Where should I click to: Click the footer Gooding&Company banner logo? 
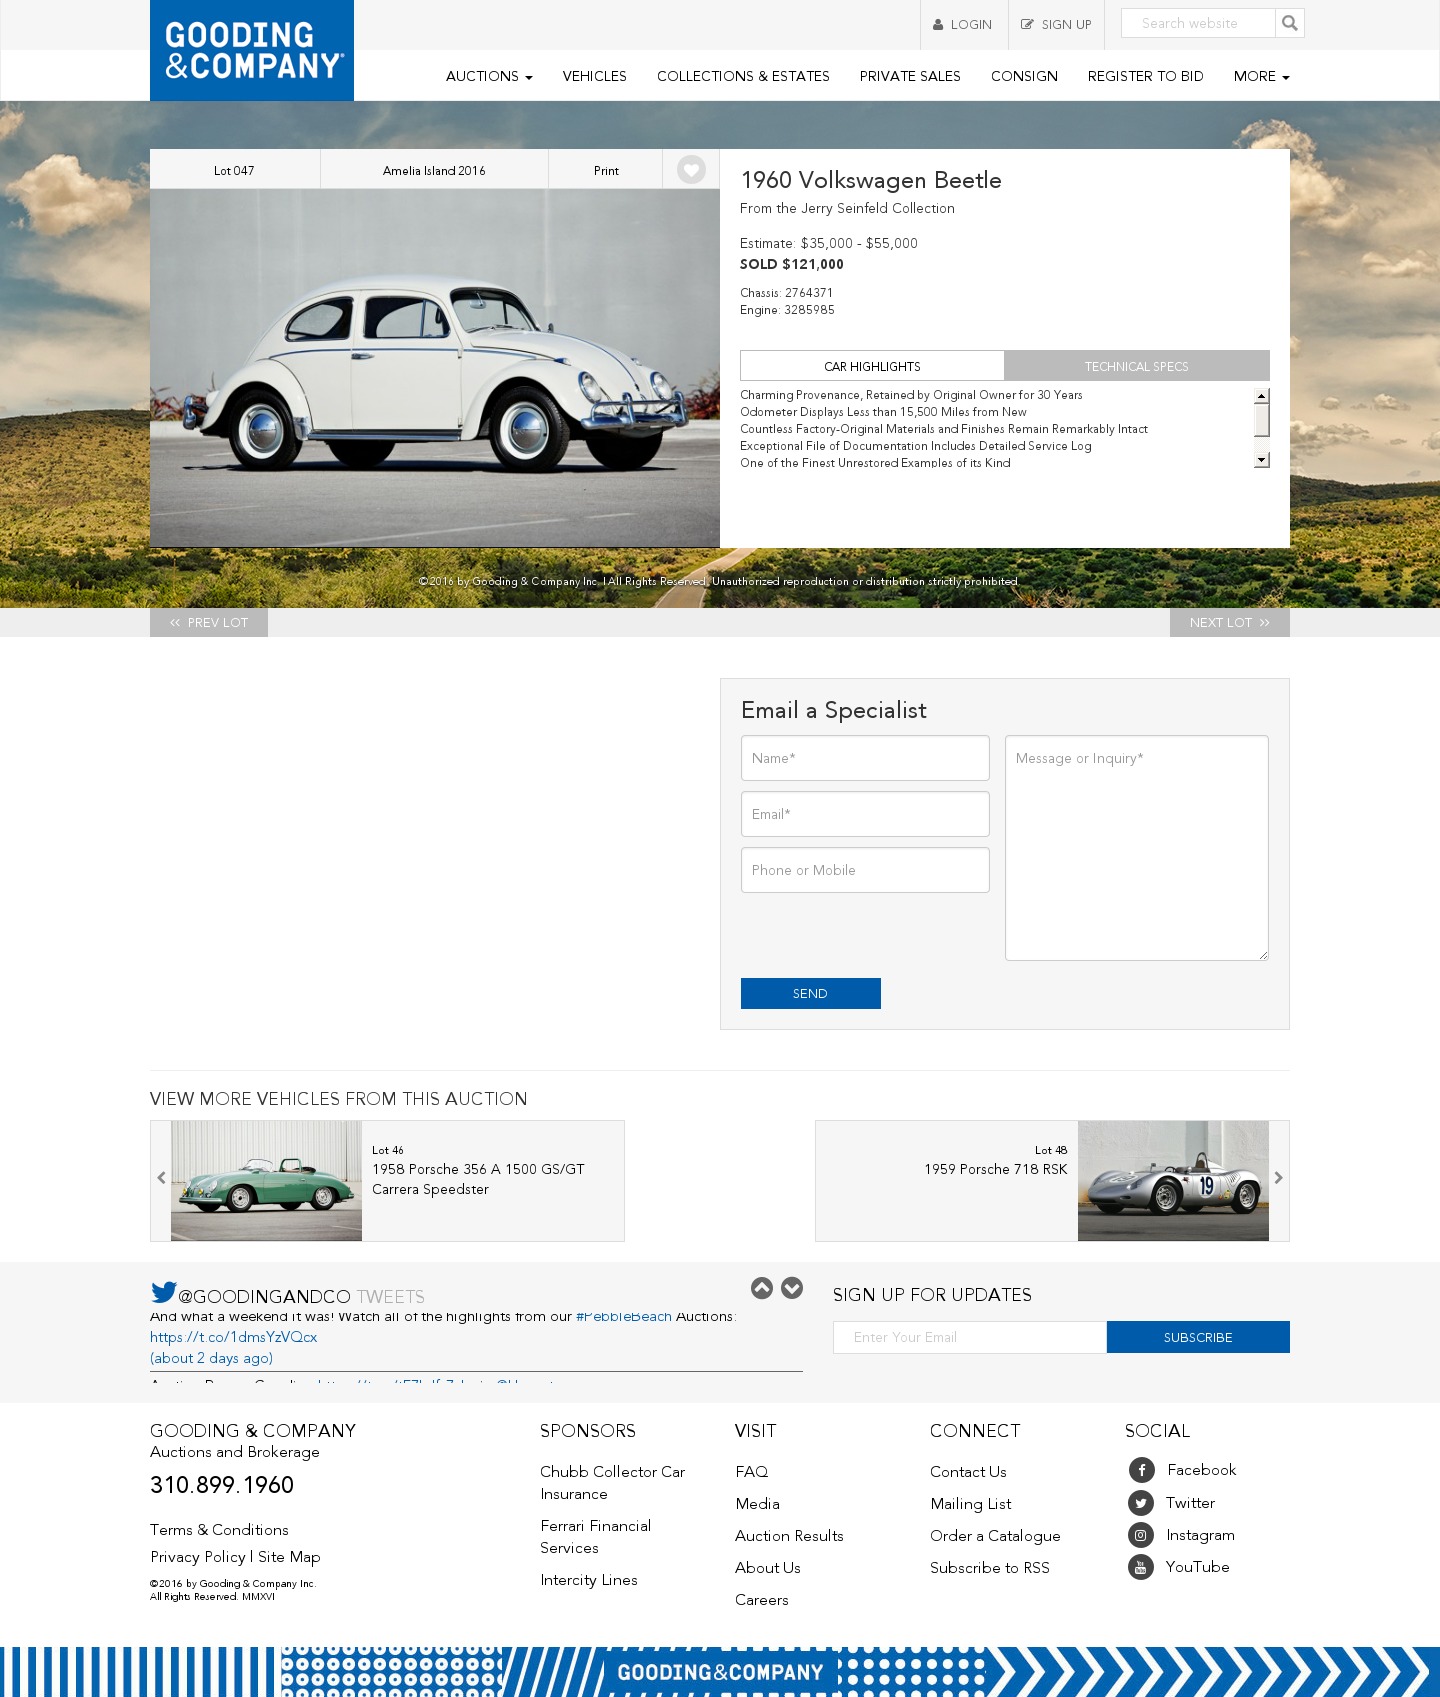pyautogui.click(x=720, y=1672)
